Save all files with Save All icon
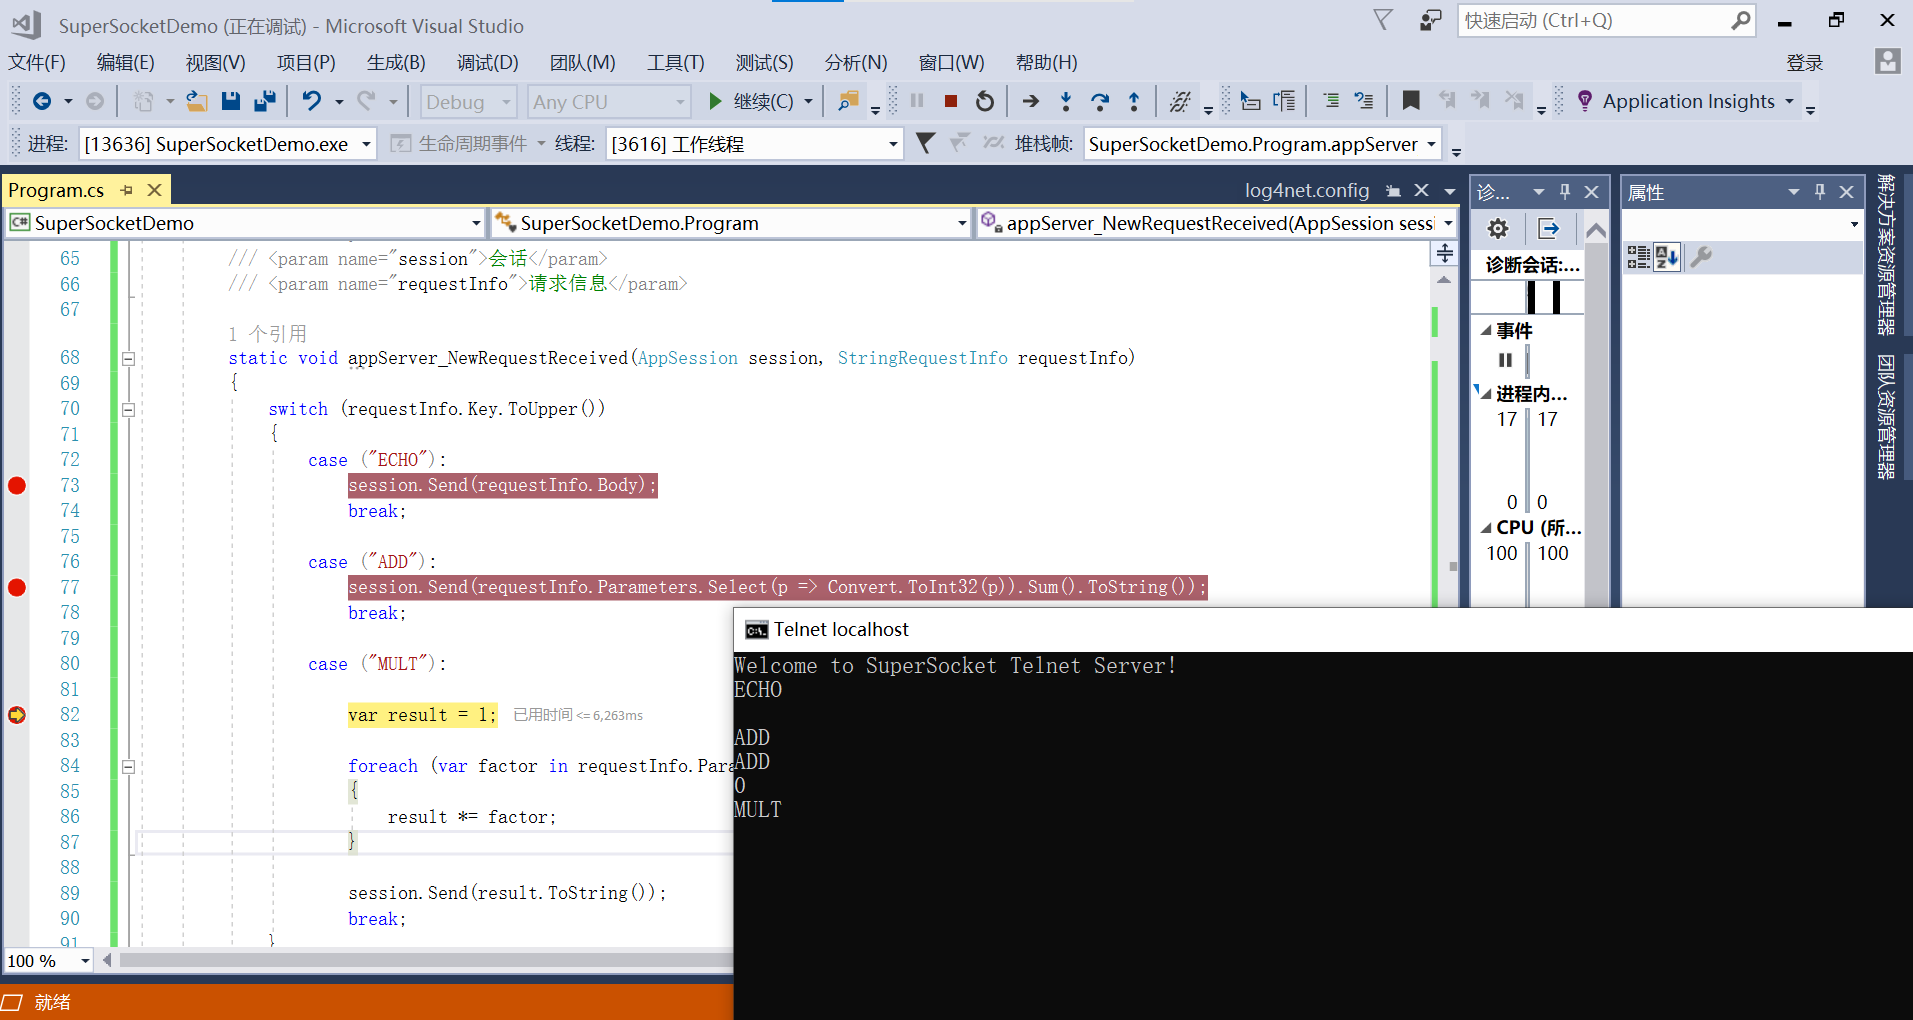Image resolution: width=1913 pixels, height=1020 pixels. click(265, 101)
